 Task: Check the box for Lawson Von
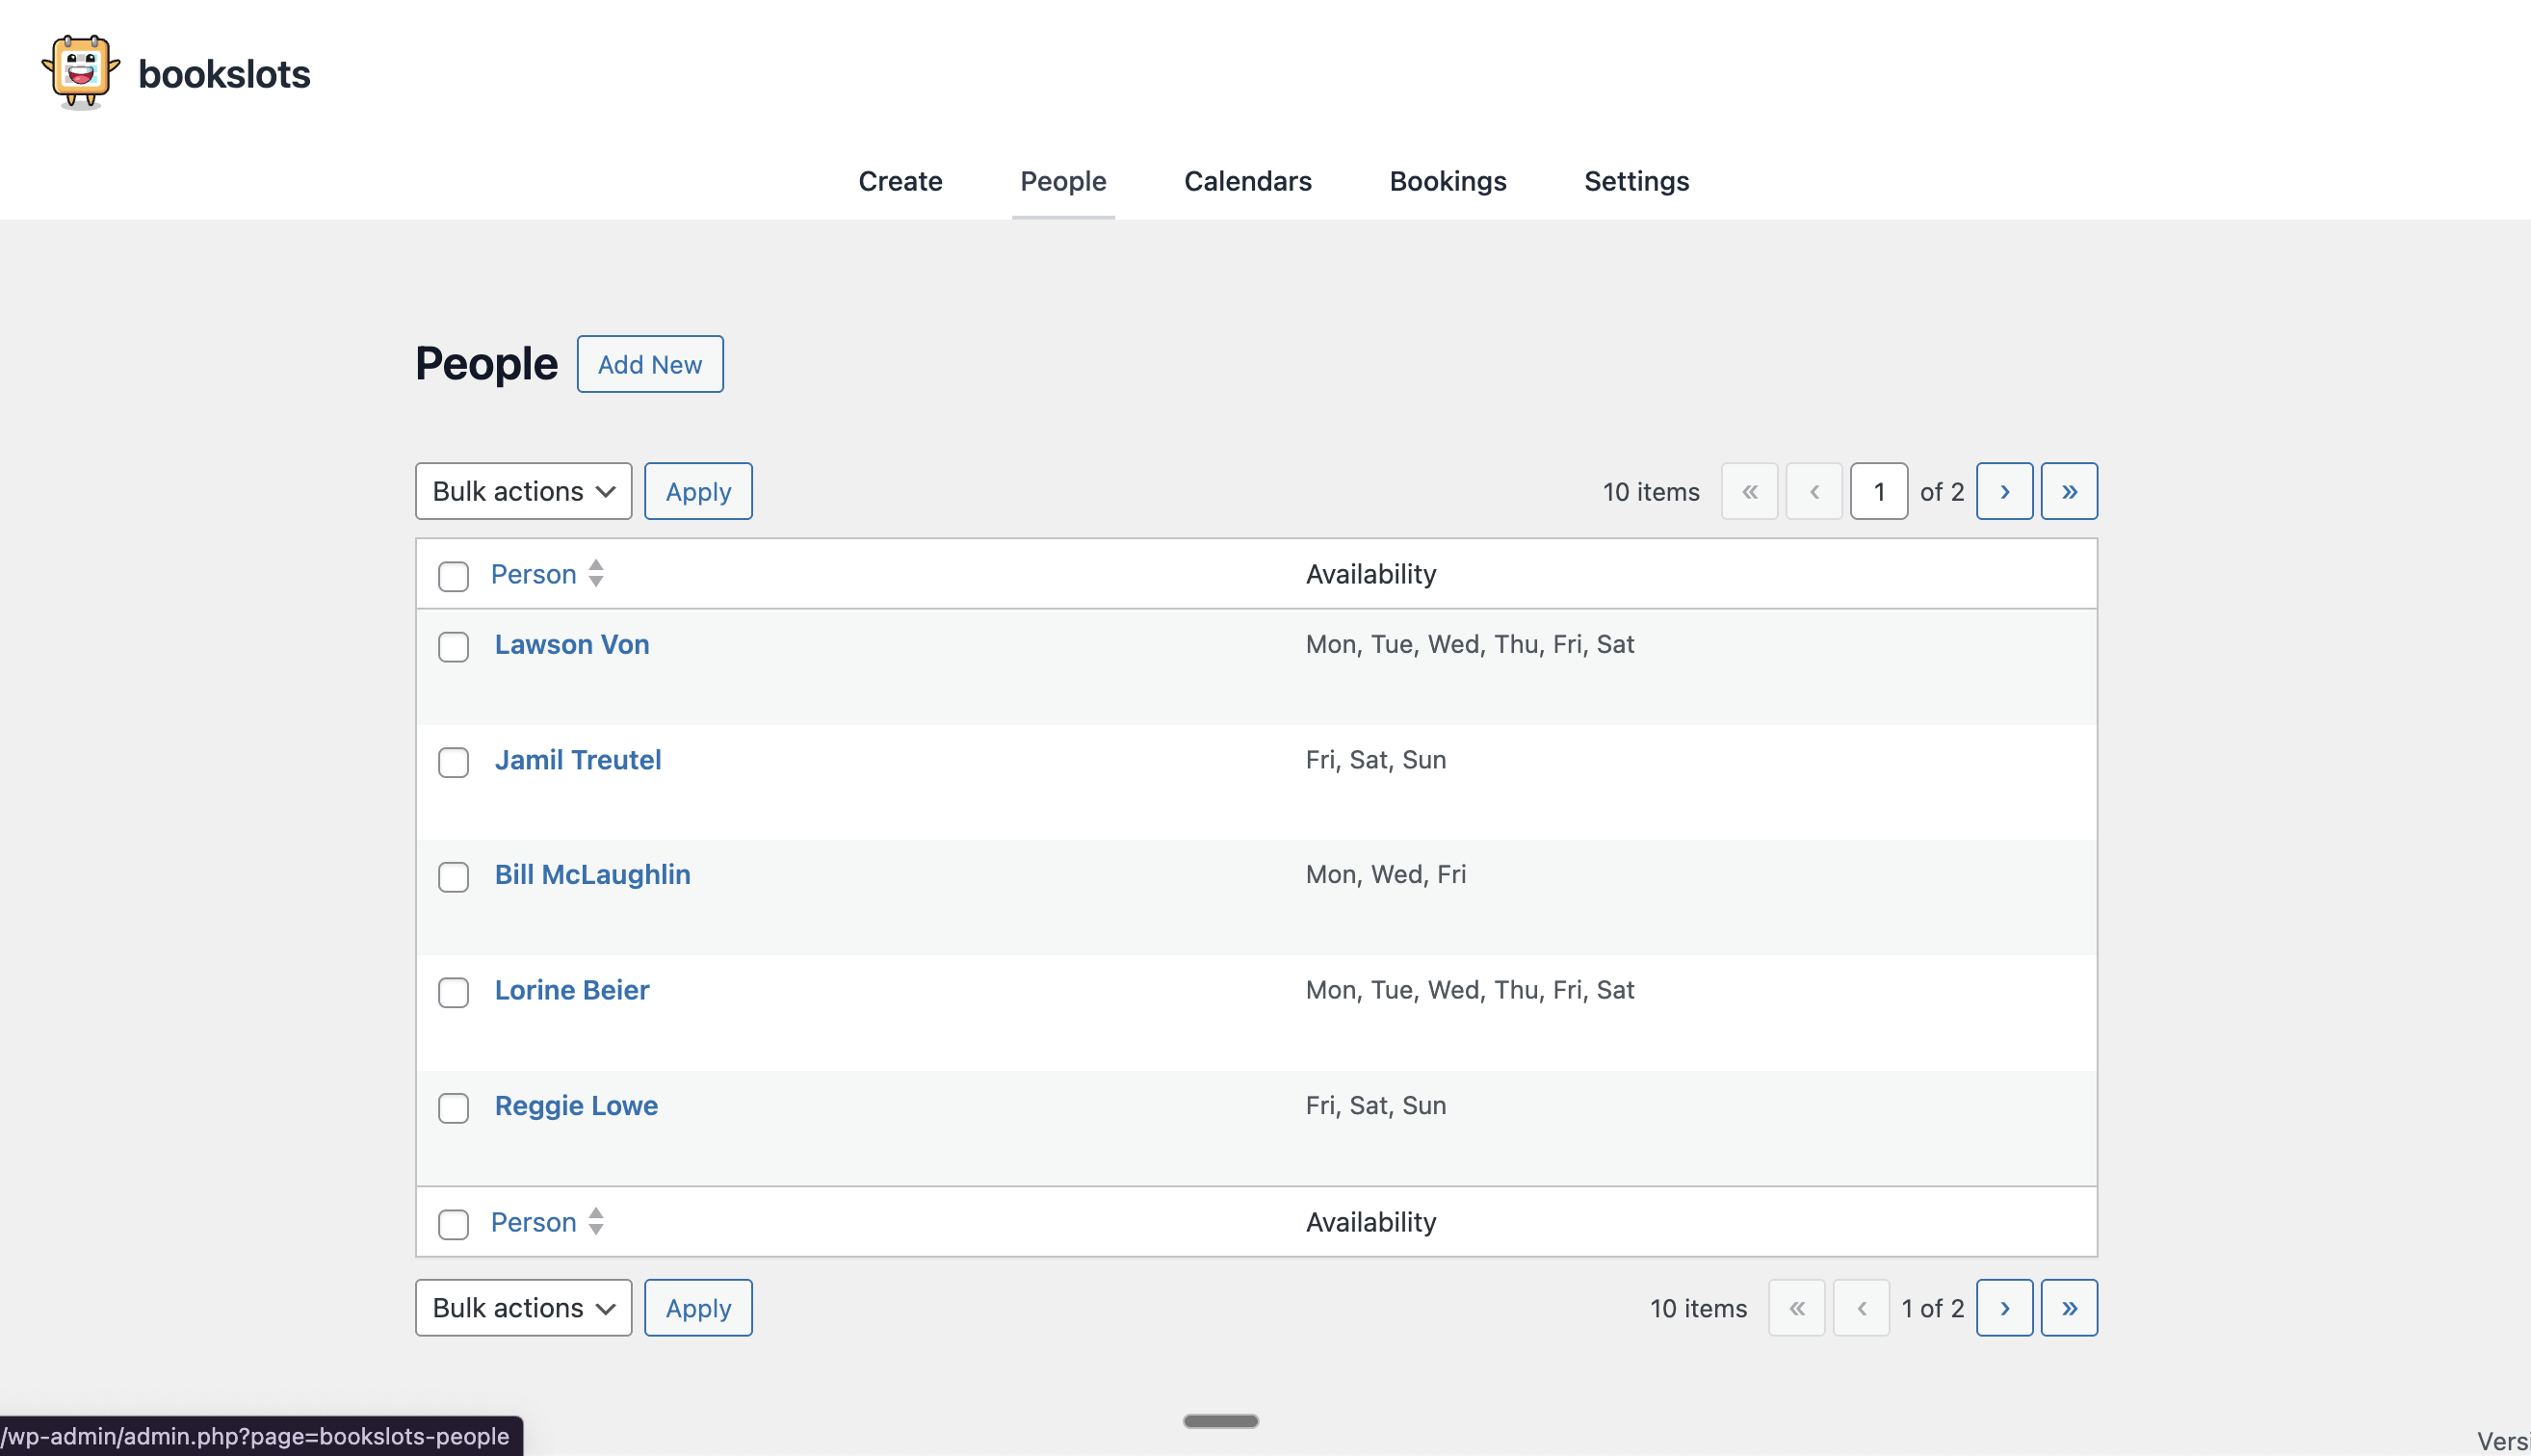tap(453, 647)
